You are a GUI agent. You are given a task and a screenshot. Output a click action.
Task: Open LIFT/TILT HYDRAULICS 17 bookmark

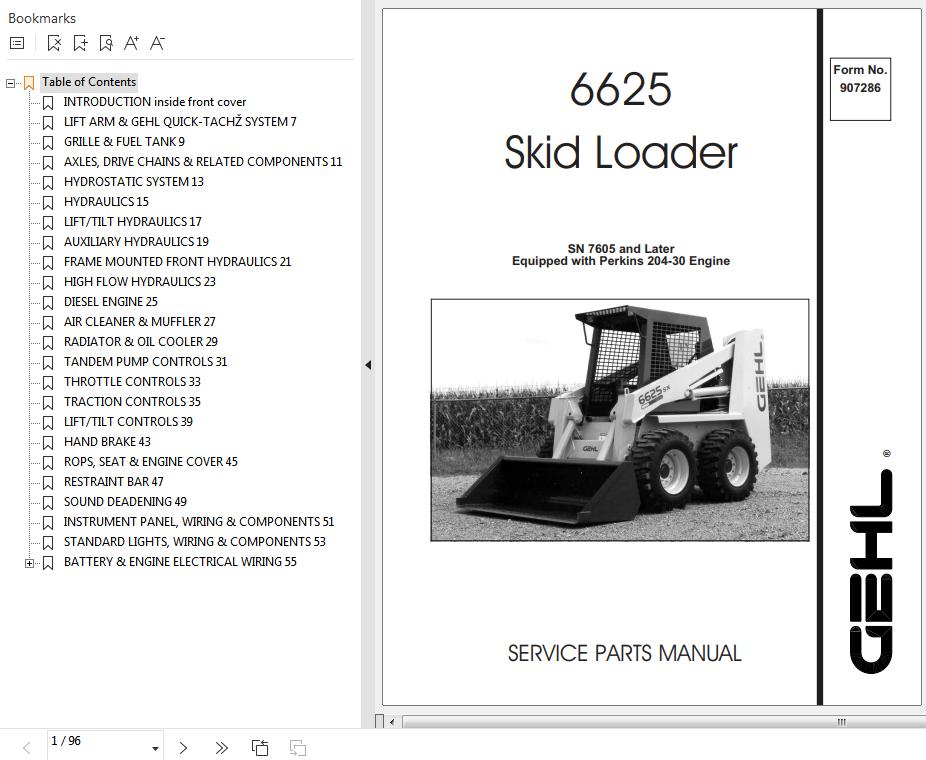tap(132, 222)
